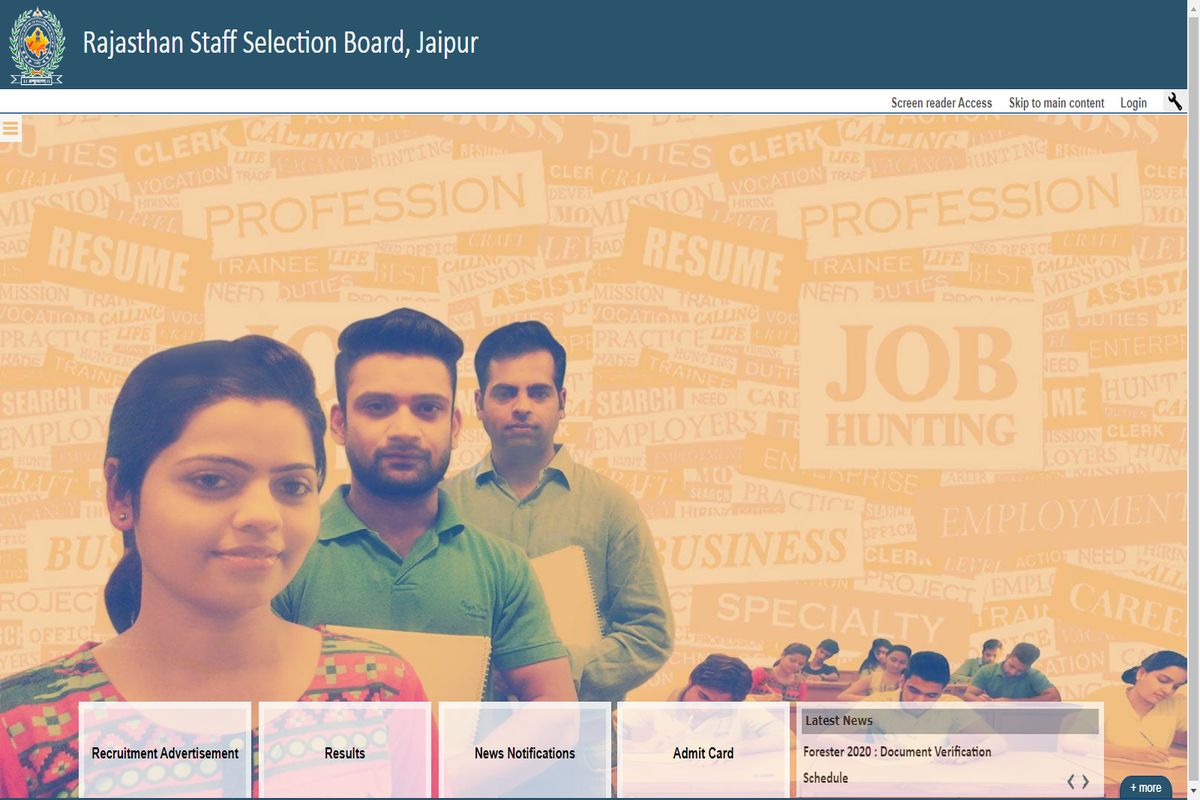Select Skip to main content
This screenshot has height=800, width=1200.
pos(1056,102)
